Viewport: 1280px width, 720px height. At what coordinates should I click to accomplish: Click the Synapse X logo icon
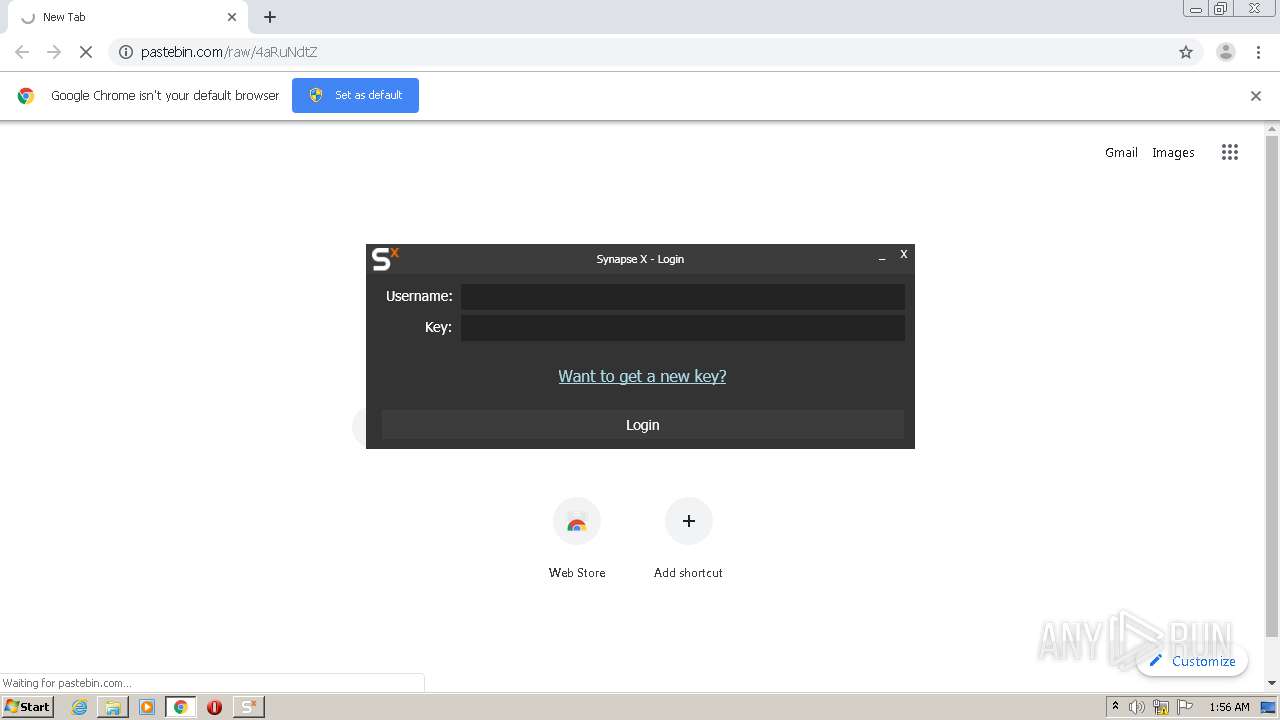pyautogui.click(x=385, y=259)
